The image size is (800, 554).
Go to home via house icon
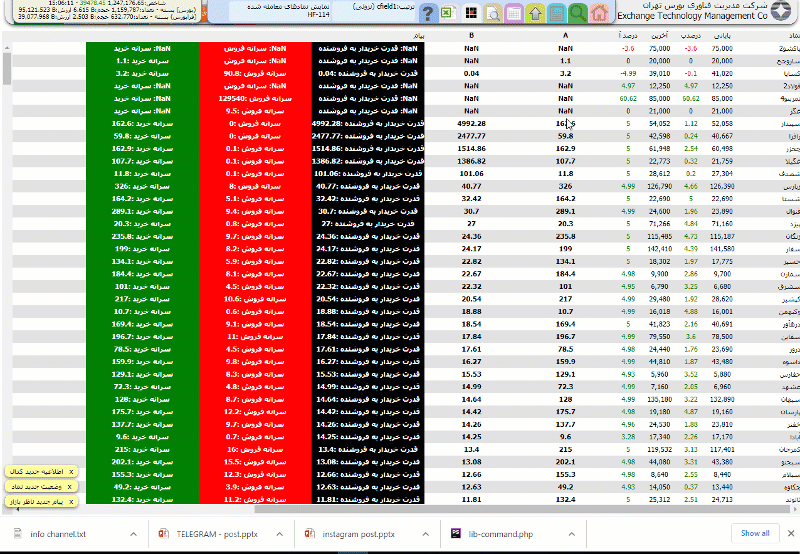(x=599, y=13)
